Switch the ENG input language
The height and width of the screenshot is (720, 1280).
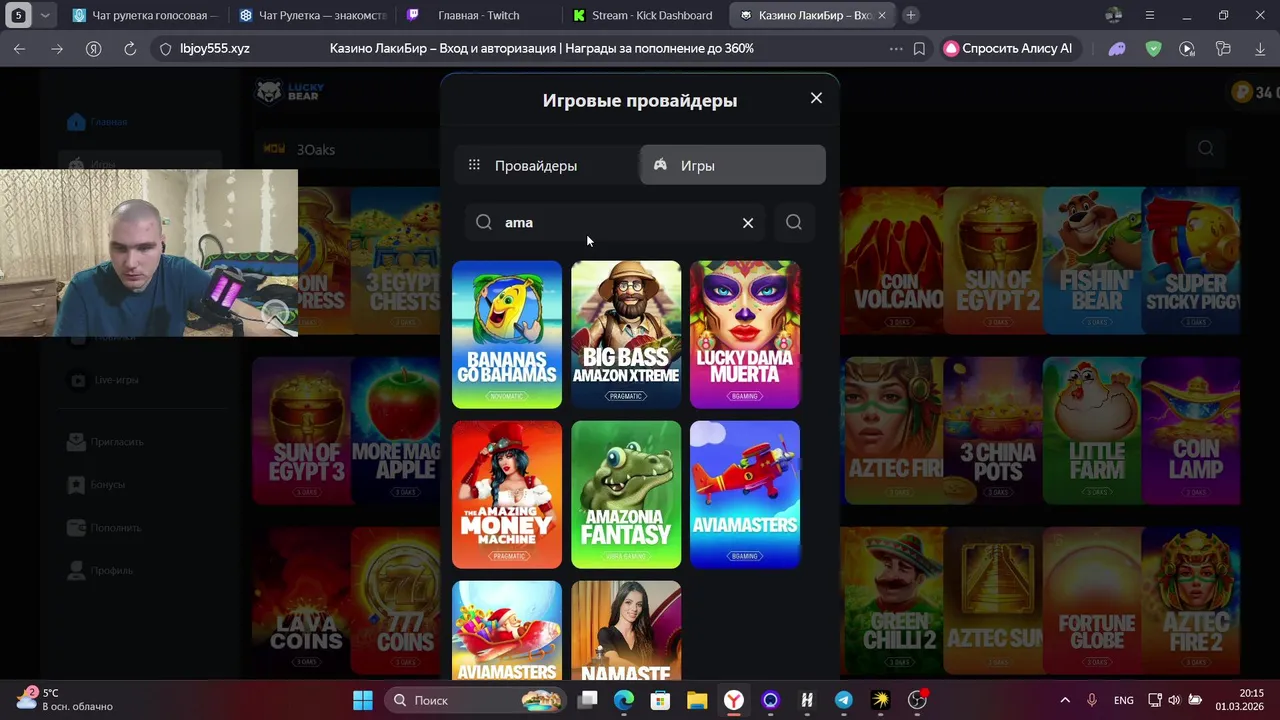[x=1123, y=700]
